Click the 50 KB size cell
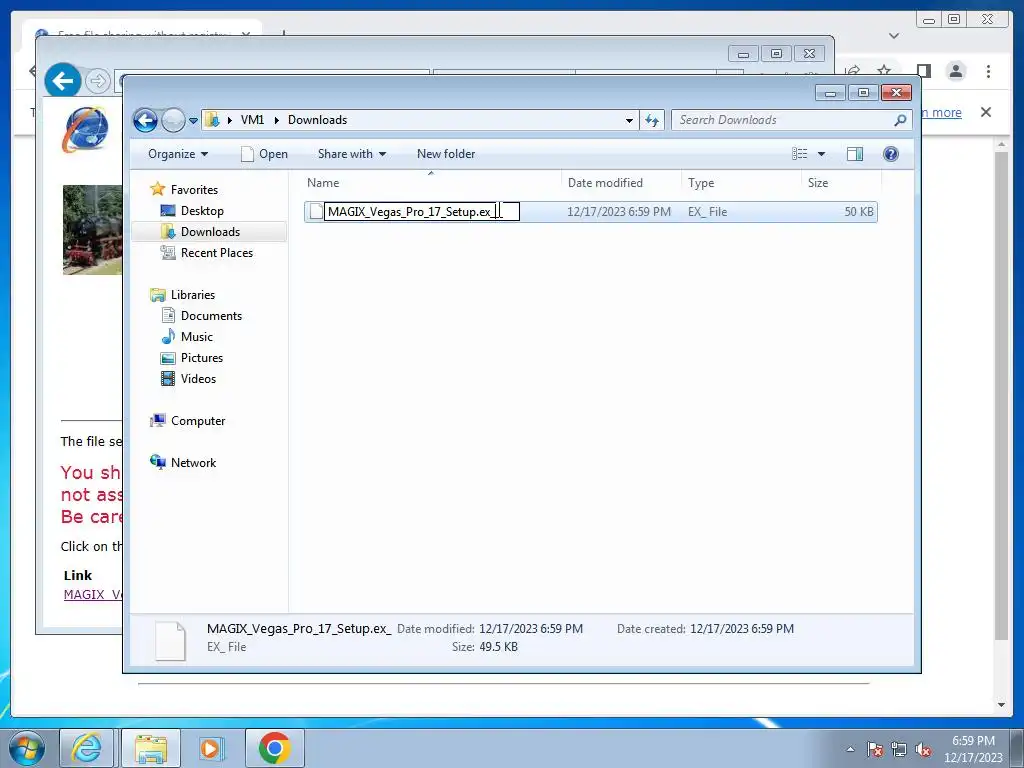The image size is (1024, 768). (x=858, y=212)
